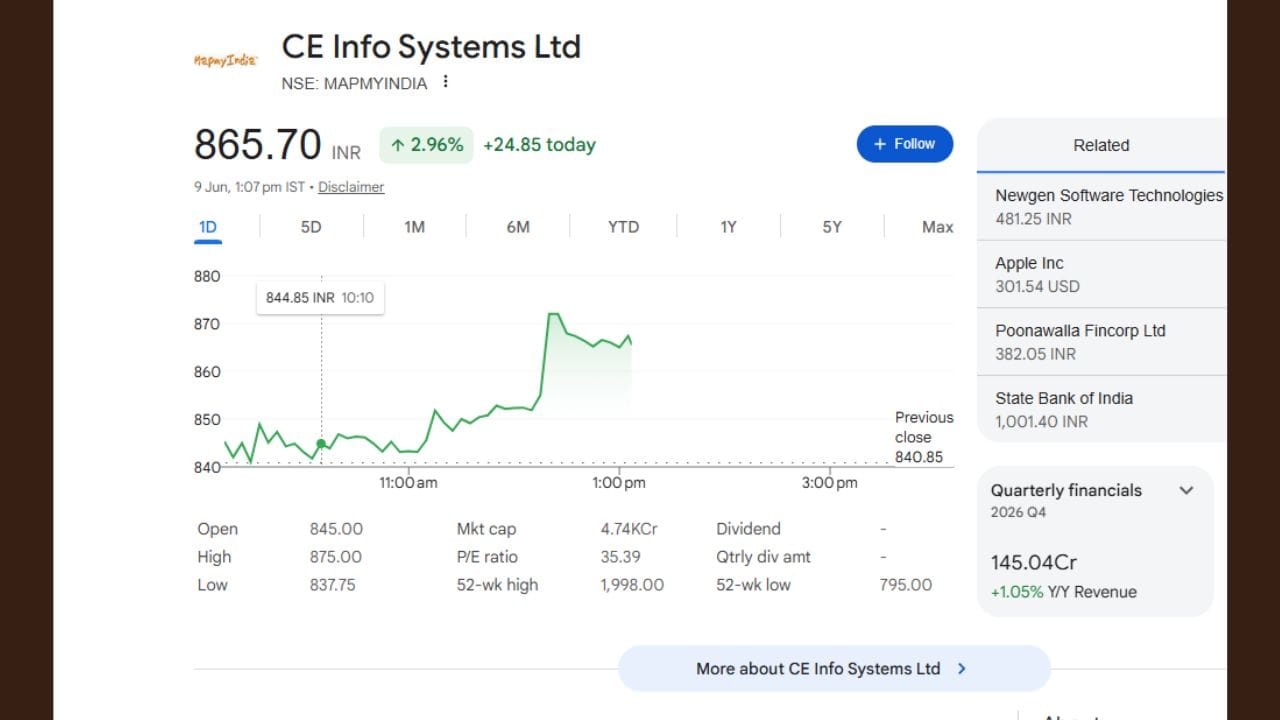Image resolution: width=1280 pixels, height=720 pixels.
Task: Click the High value 875.00
Action: click(x=336, y=557)
